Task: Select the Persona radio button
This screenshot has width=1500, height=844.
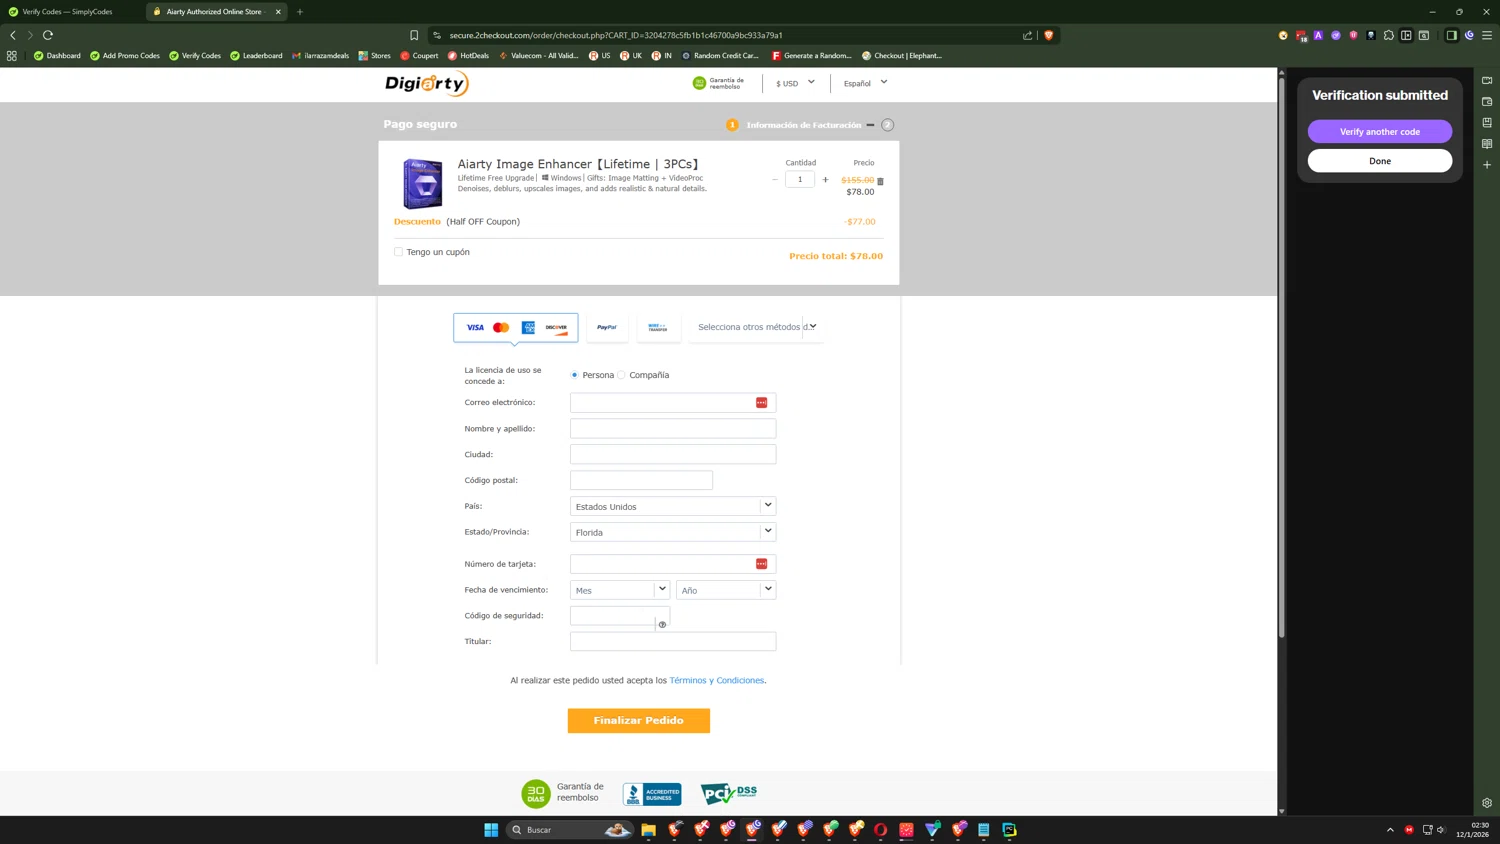Action: (x=574, y=375)
